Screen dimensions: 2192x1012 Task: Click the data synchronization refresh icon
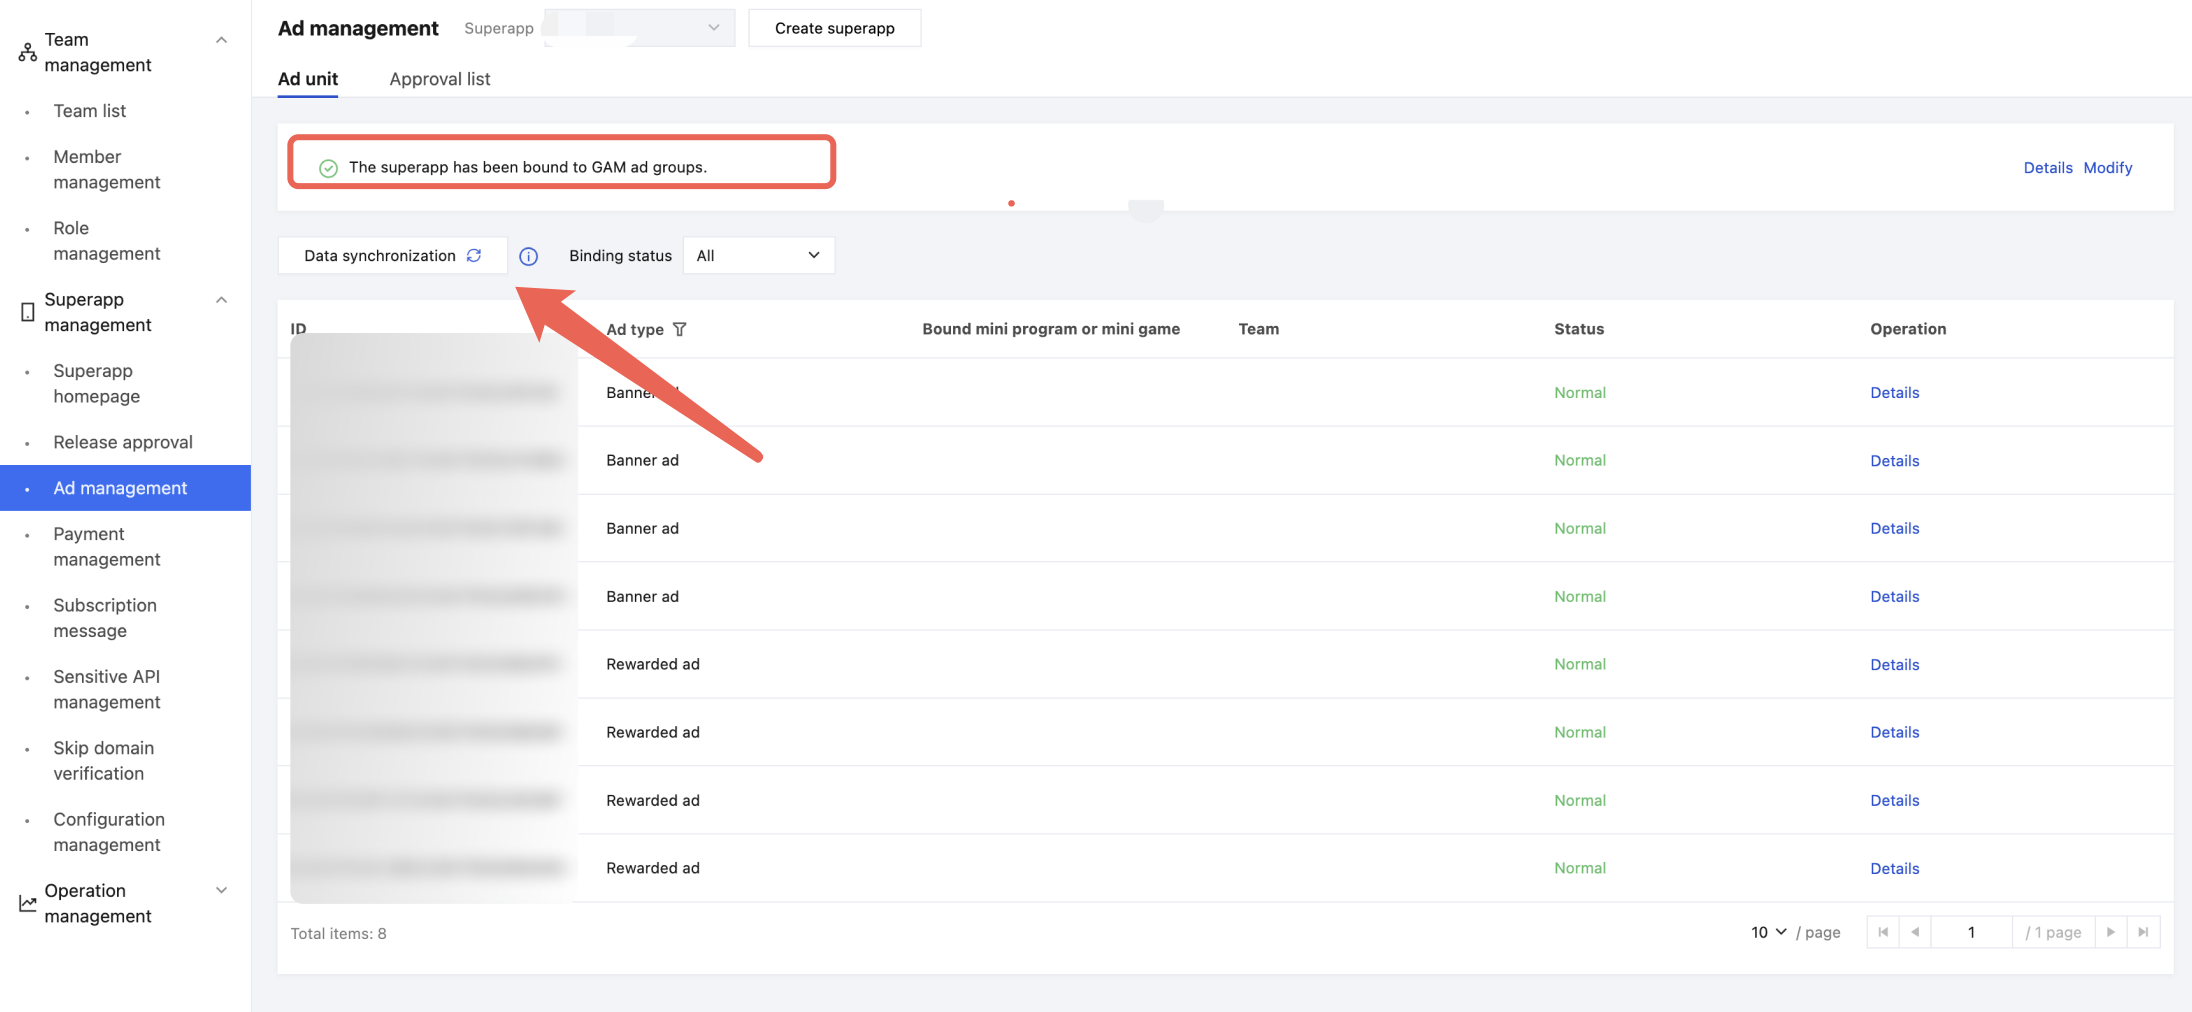click(x=474, y=255)
